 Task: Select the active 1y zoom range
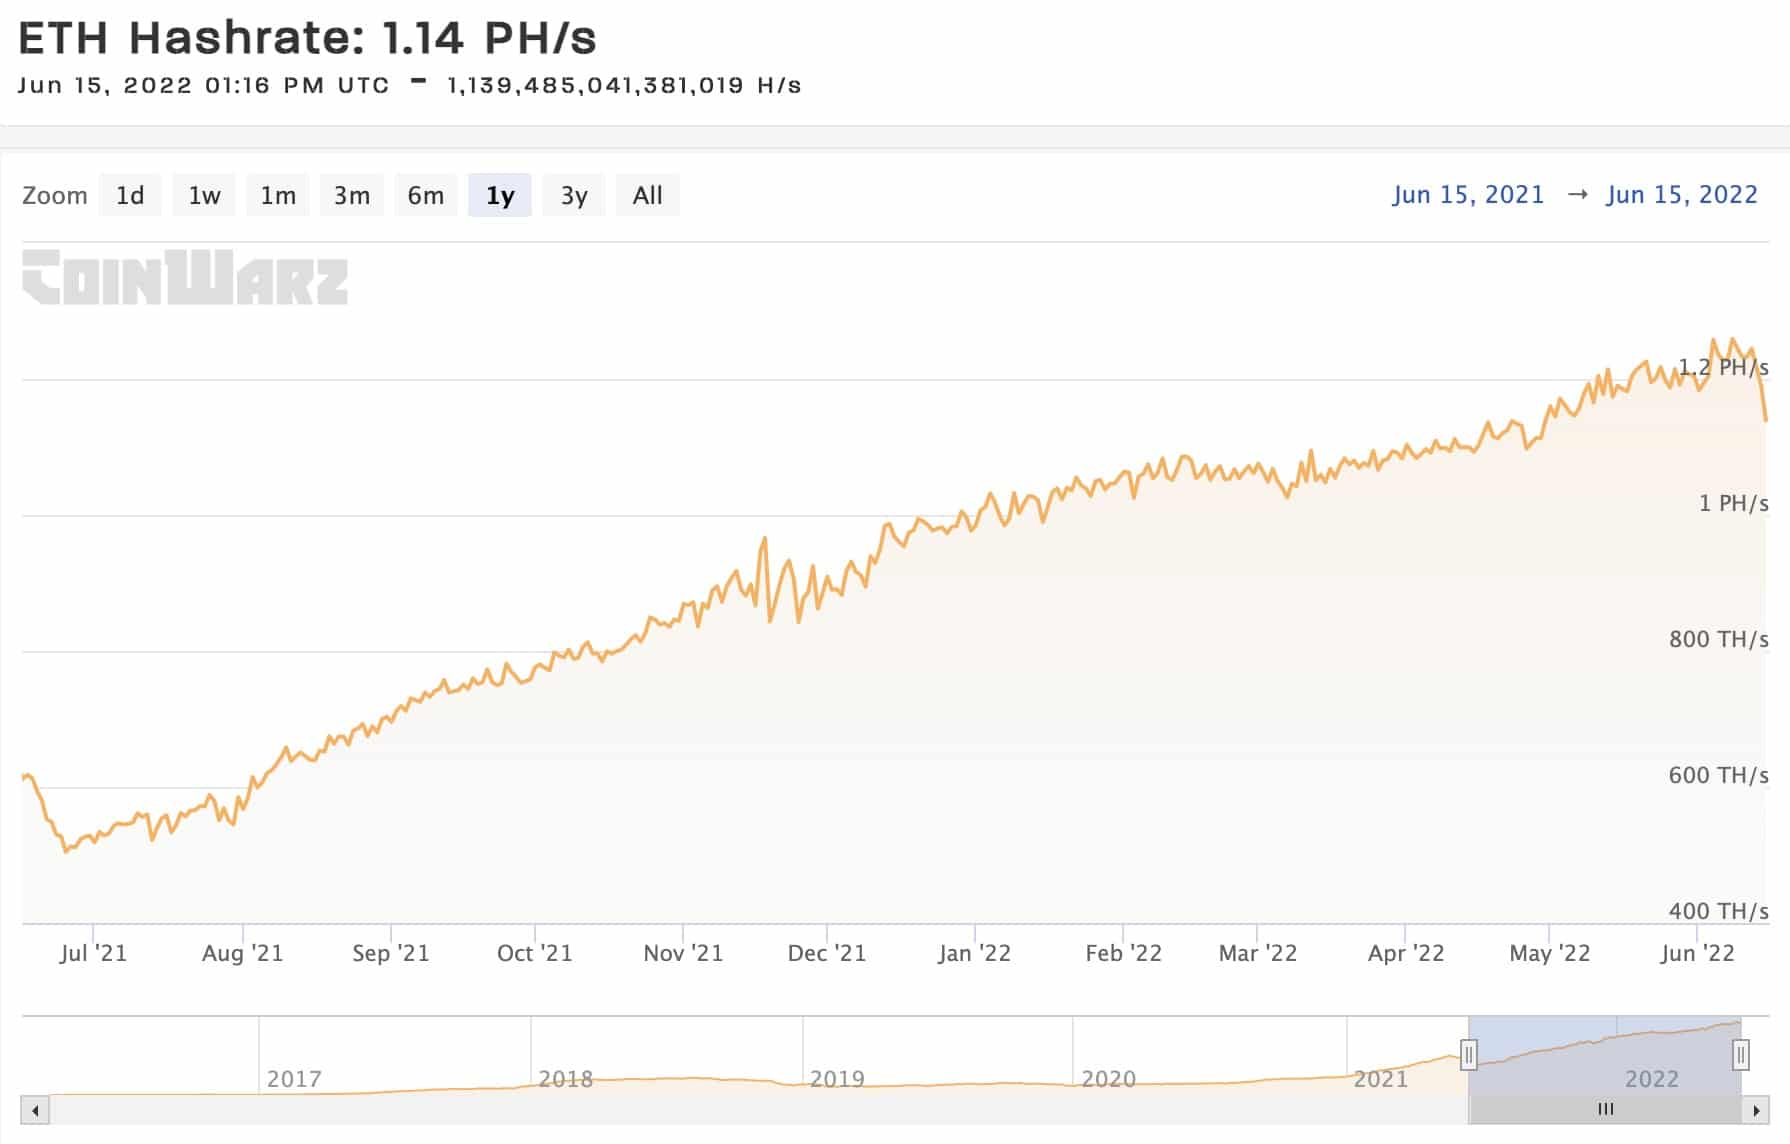click(x=500, y=195)
